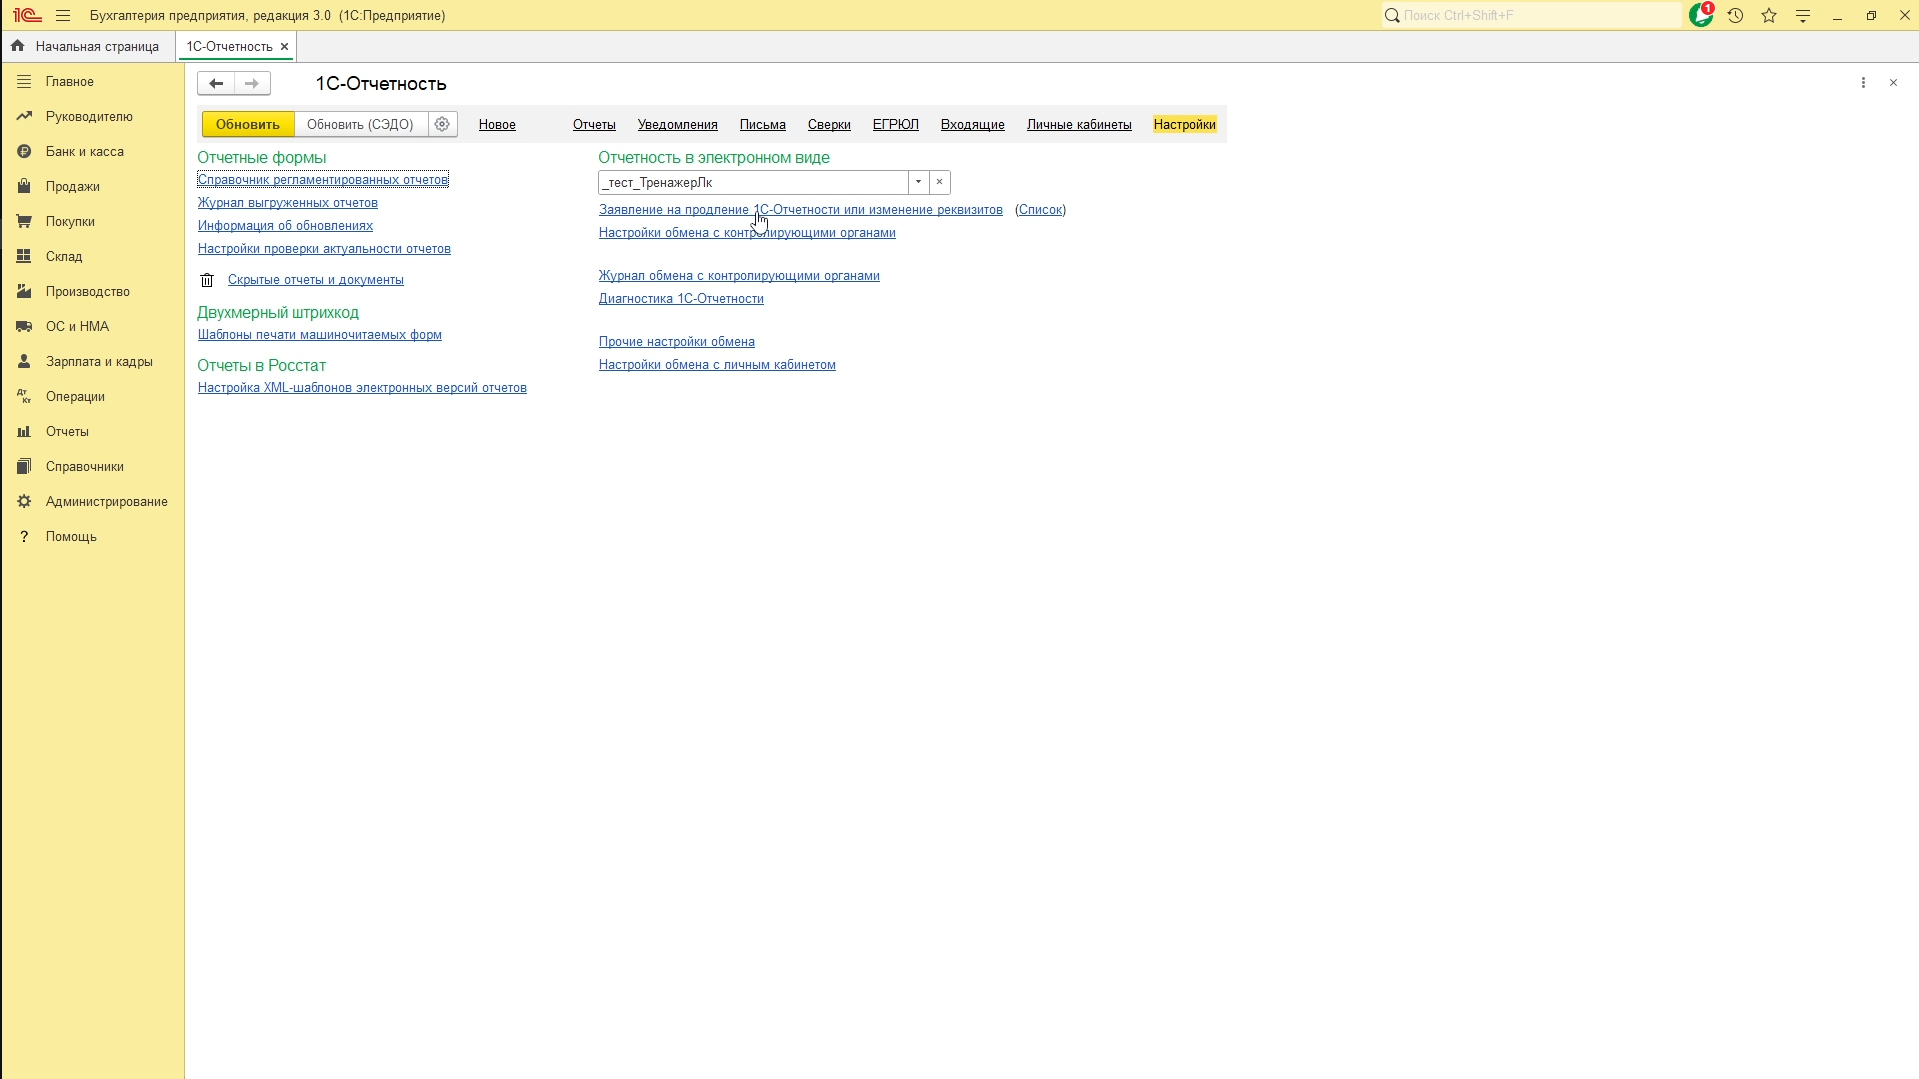The image size is (1919, 1079).
Task: Click the Обновить (СЭДО) button
Action: [360, 125]
